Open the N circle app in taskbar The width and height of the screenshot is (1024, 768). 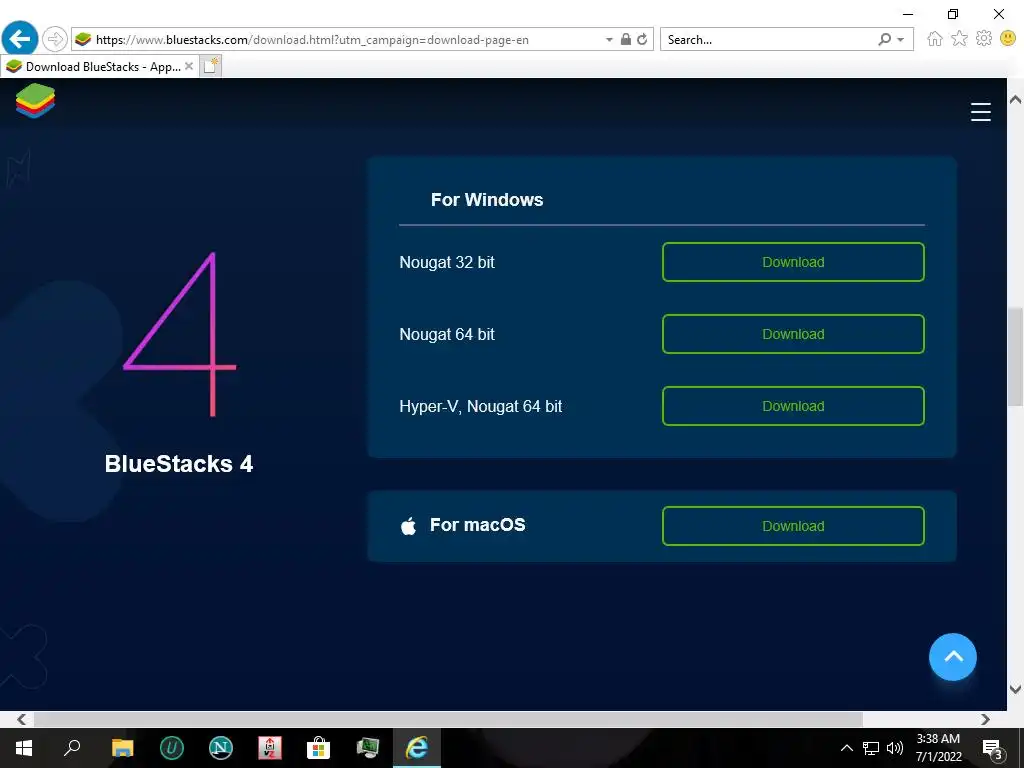(221, 748)
